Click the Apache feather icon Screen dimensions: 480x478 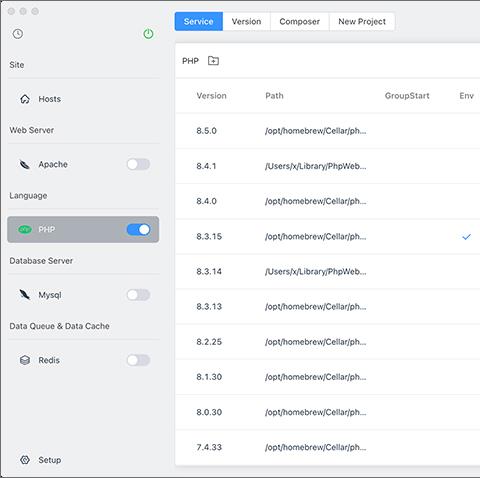25,164
